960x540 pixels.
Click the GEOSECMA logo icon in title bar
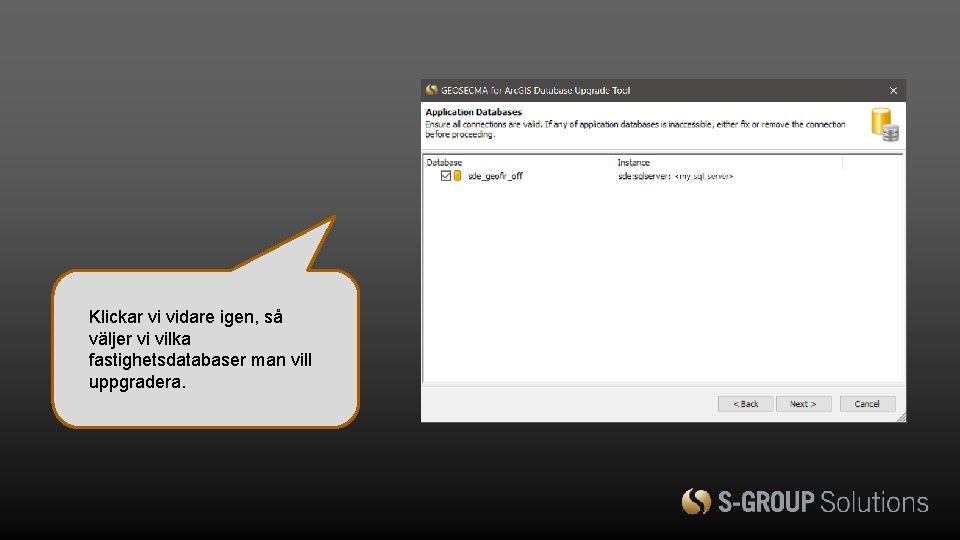432,90
